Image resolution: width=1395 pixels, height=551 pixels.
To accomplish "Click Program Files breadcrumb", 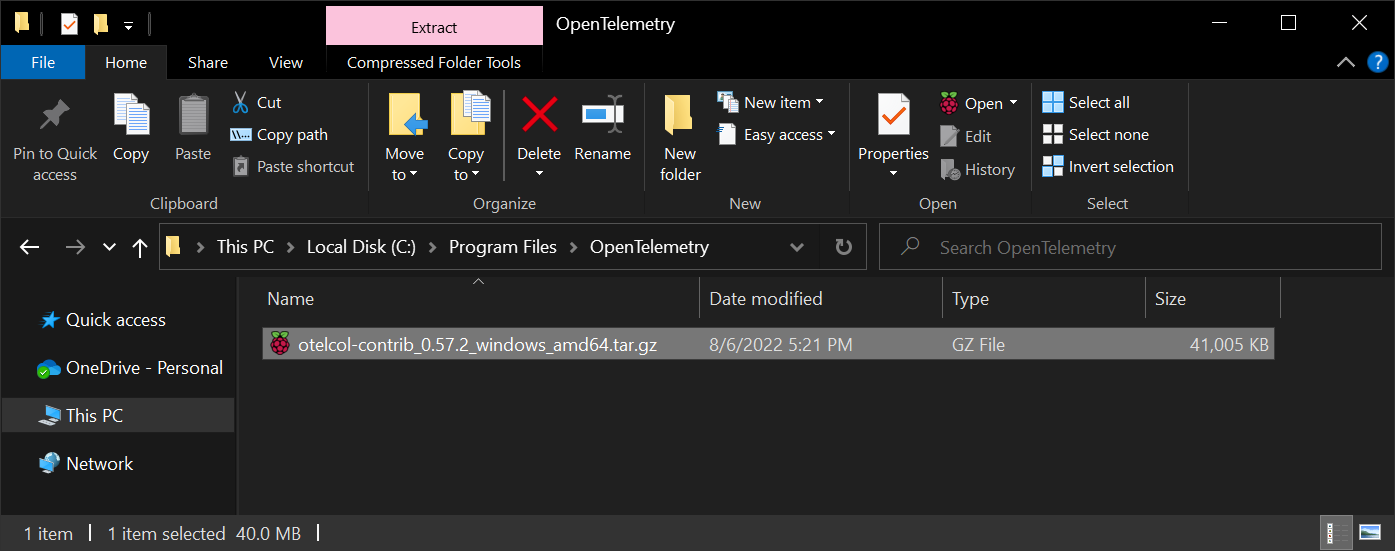I will (x=503, y=247).
